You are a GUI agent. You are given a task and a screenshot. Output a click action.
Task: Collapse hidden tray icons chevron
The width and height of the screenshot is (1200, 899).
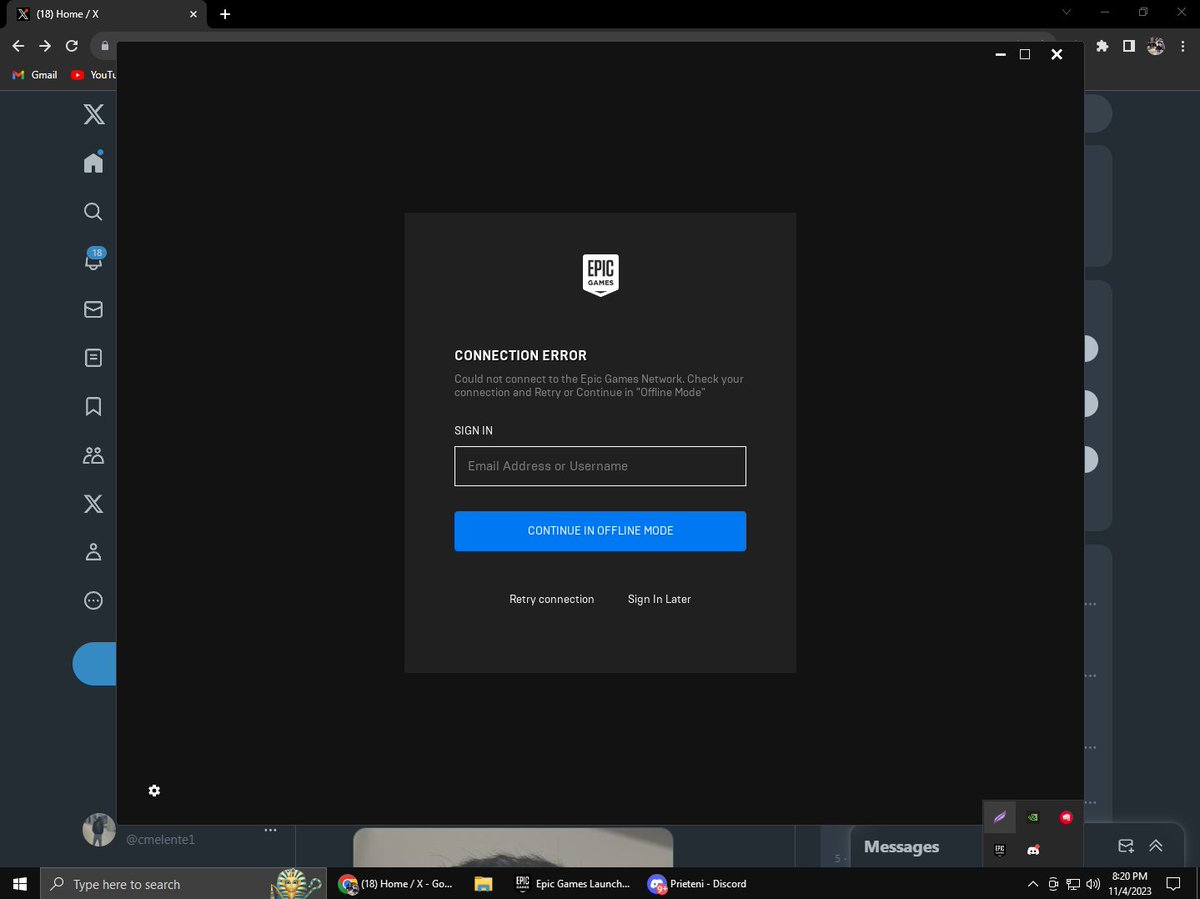point(1033,884)
